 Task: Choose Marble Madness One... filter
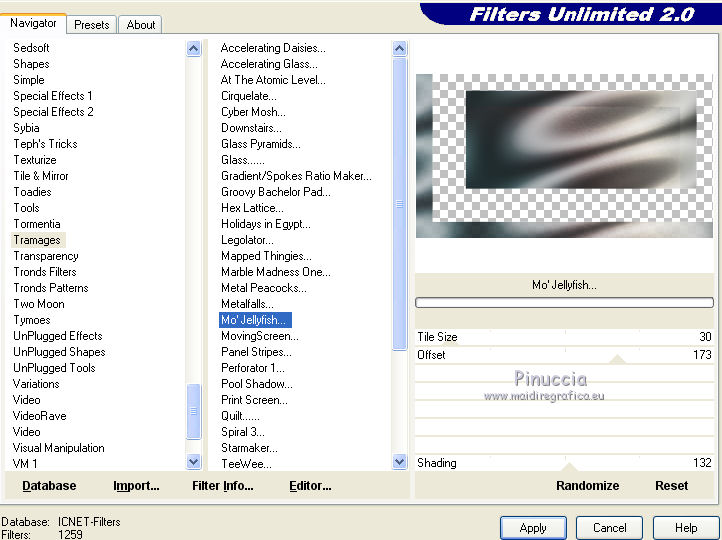pyautogui.click(x=276, y=272)
